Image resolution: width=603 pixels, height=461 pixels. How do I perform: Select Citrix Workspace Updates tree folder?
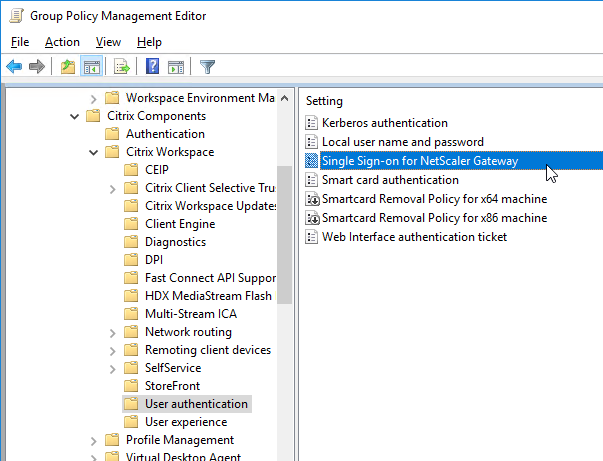pyautogui.click(x=210, y=206)
